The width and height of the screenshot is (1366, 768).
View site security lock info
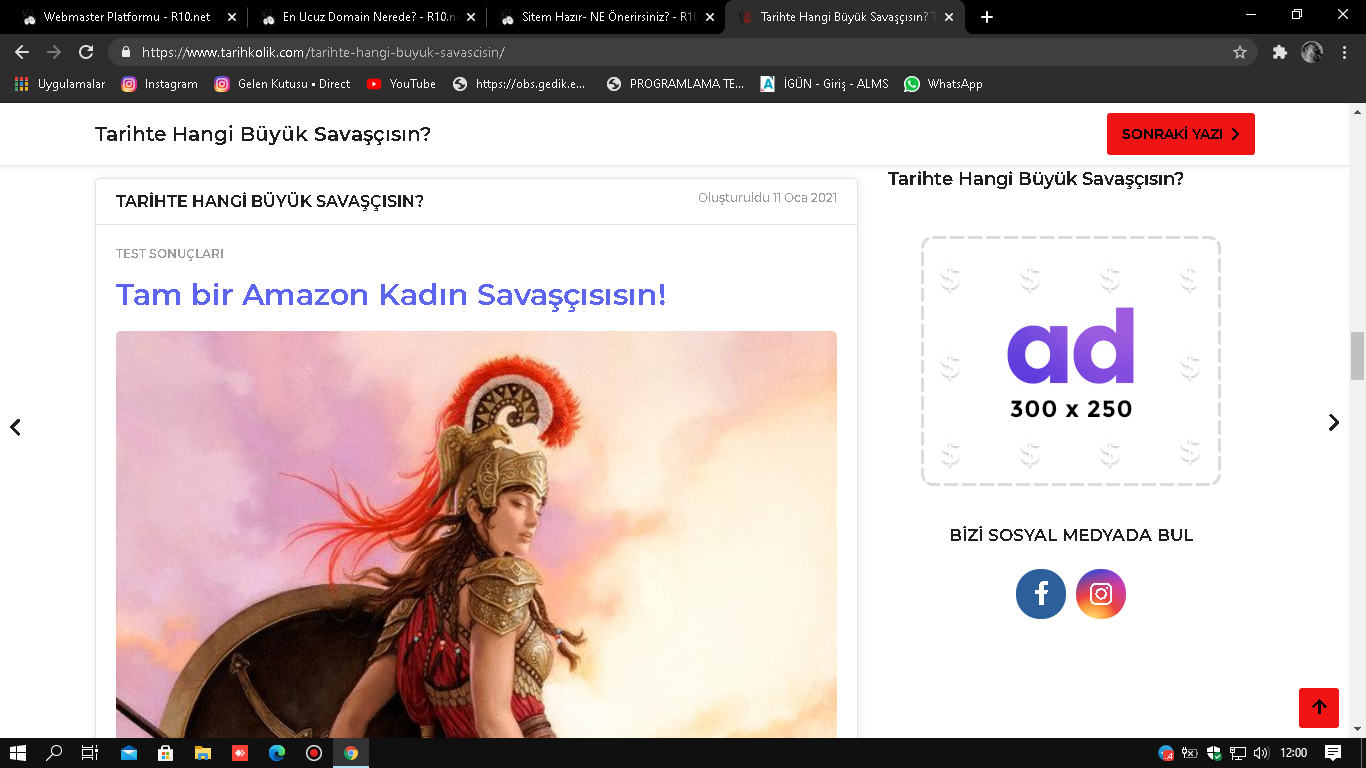[126, 52]
